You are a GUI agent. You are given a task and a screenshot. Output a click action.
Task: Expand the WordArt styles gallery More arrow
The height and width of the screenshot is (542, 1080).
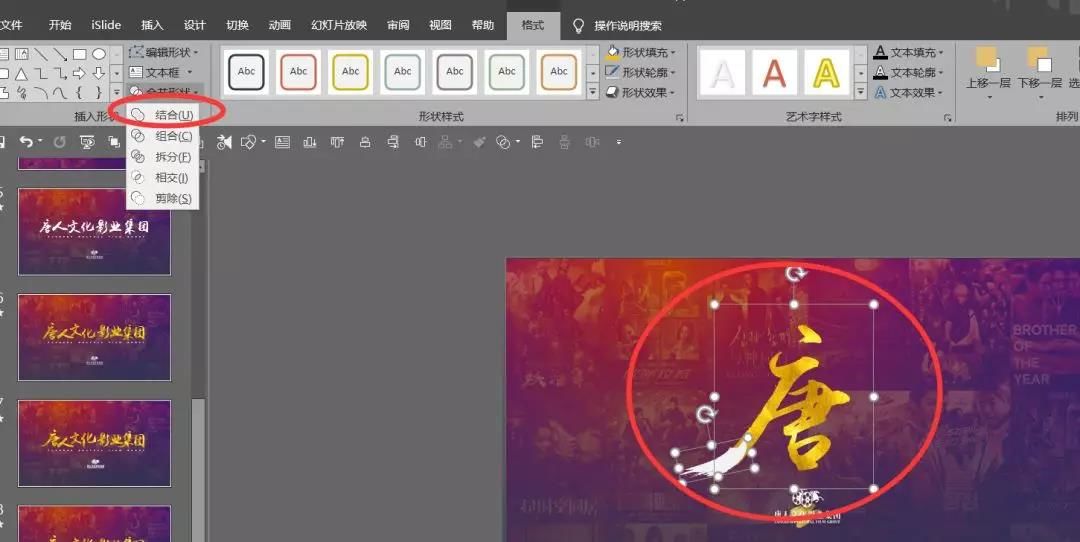click(860, 92)
